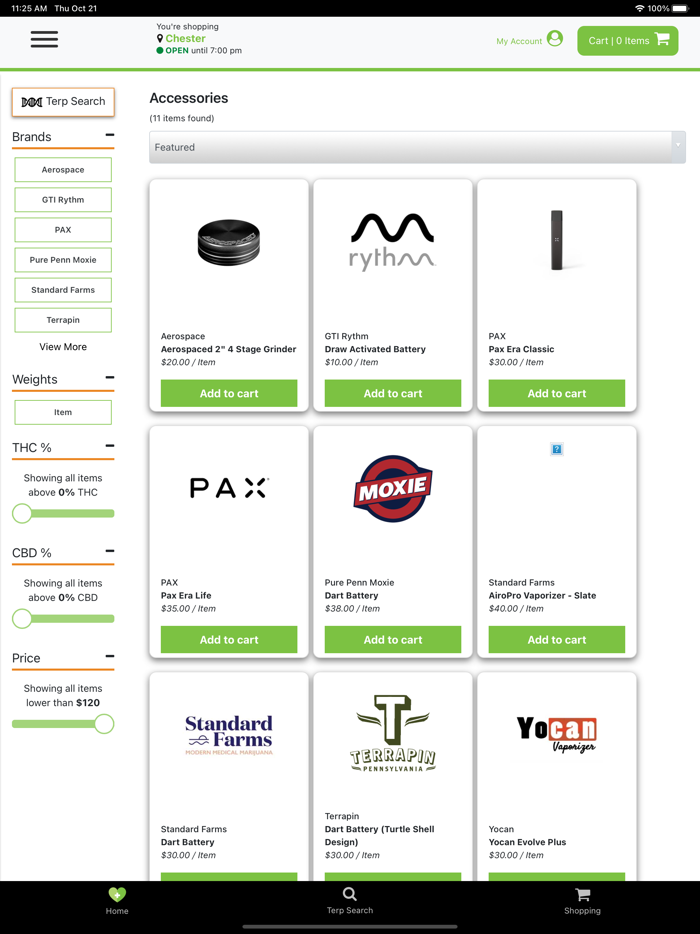Open the Featured sort dropdown
The height and width of the screenshot is (934, 700).
[417, 147]
